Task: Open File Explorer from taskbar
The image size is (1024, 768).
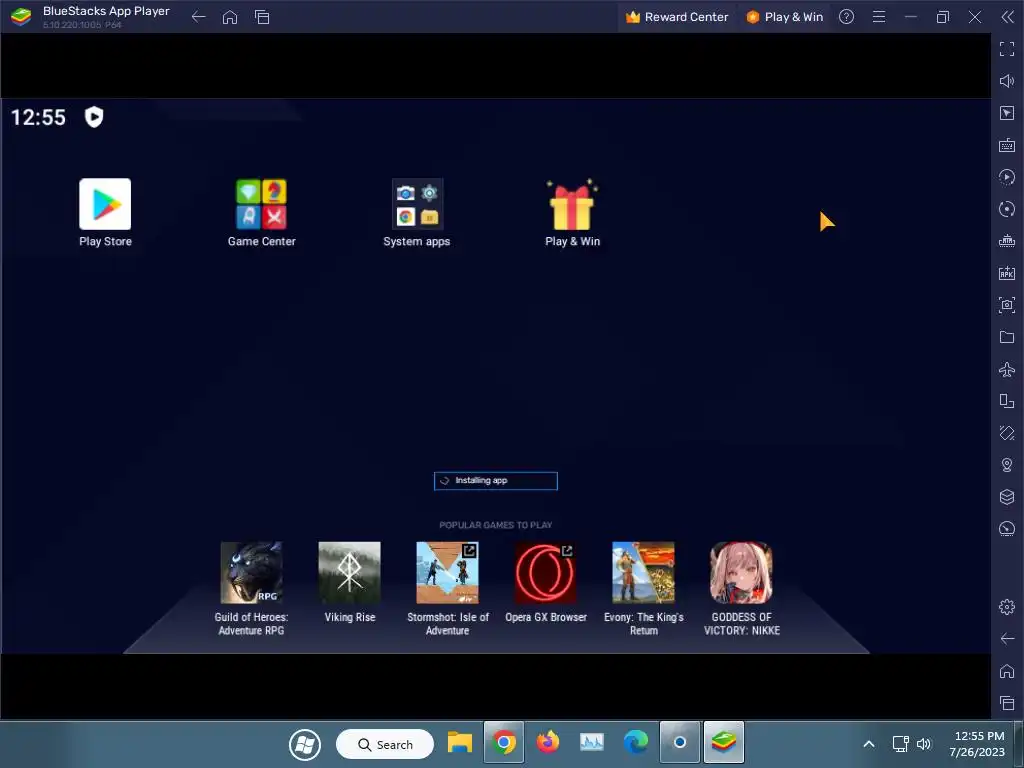Action: 460,743
